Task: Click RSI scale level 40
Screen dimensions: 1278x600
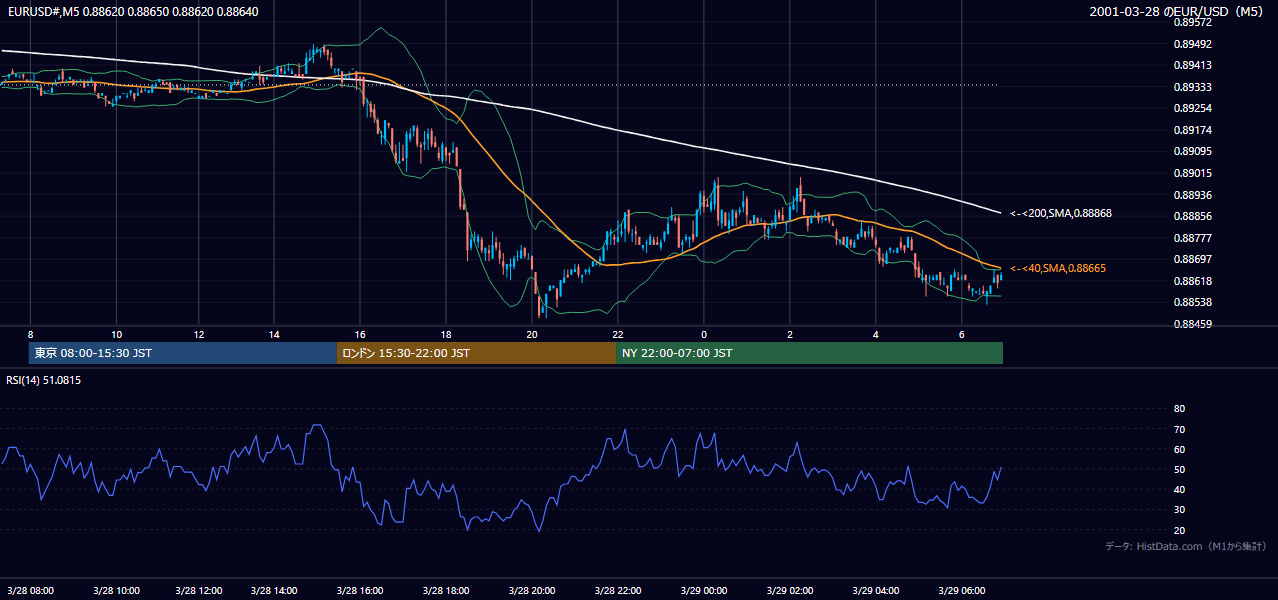Action: [1179, 489]
